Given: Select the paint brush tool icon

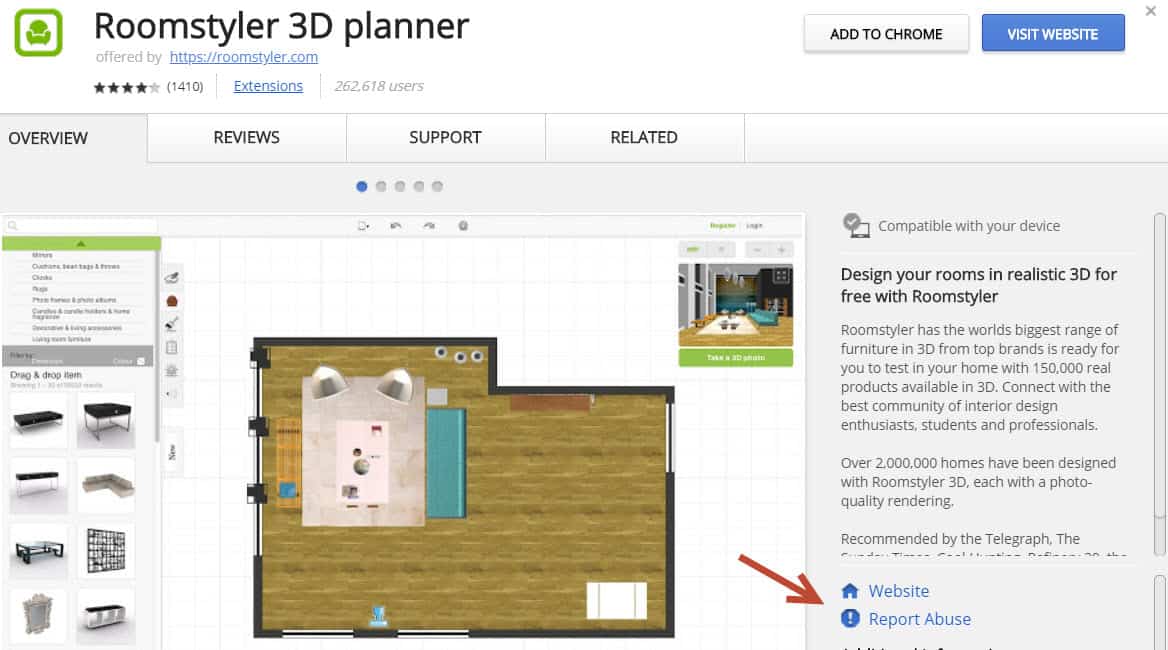Looking at the screenshot, I should (x=171, y=324).
